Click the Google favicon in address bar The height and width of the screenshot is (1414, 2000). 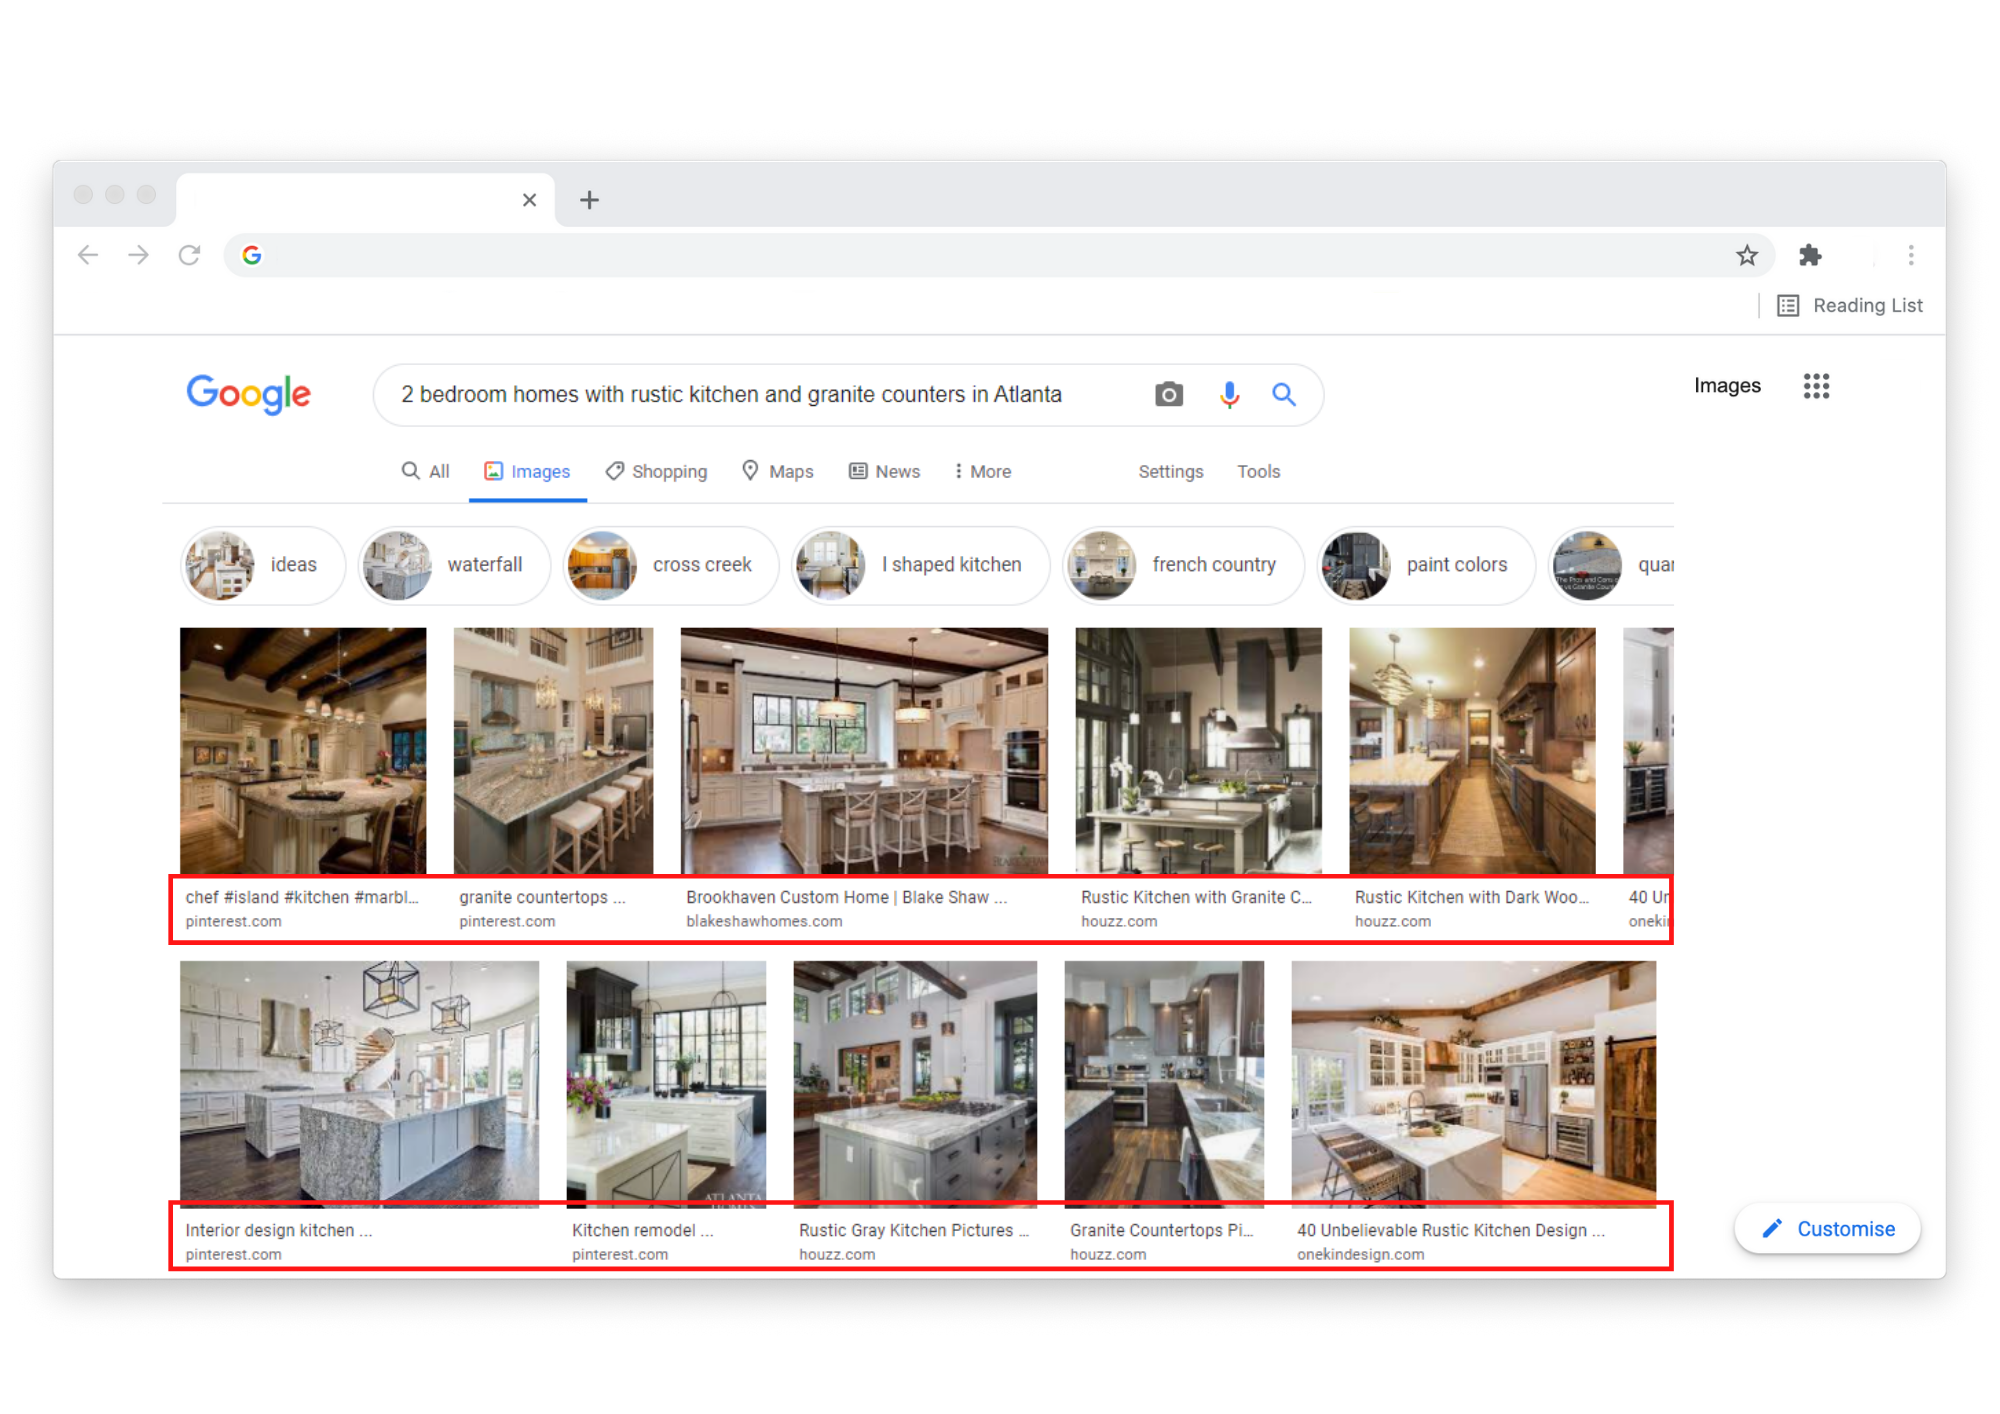pos(252,255)
